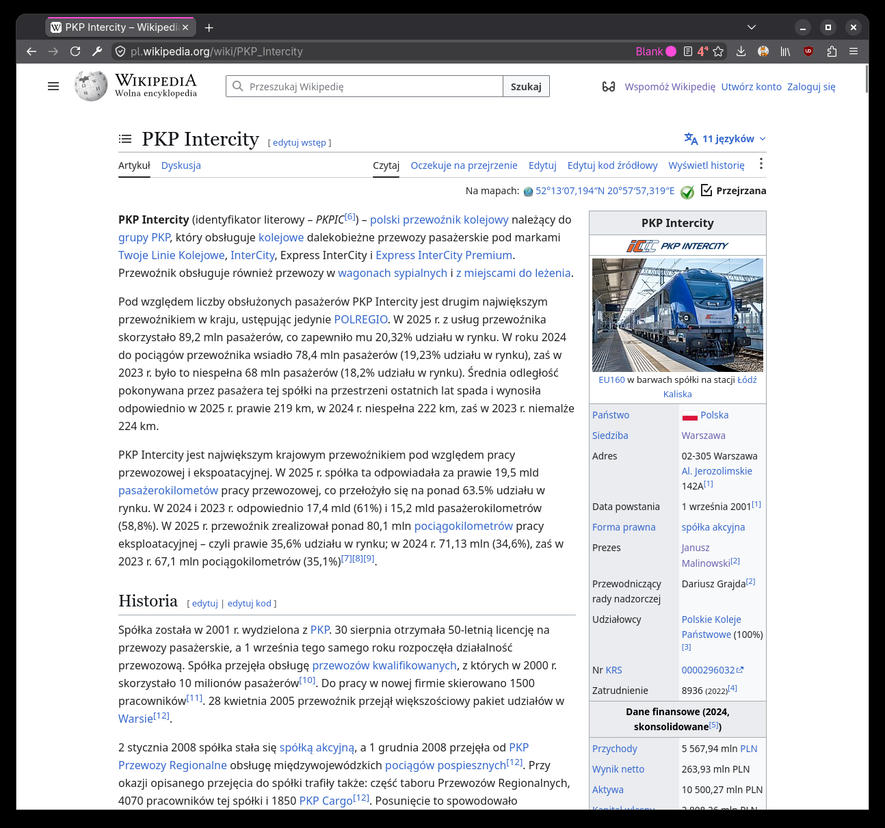Screen dimensions: 885x828
Task: Open the three-dot more options menu
Action: [761, 164]
